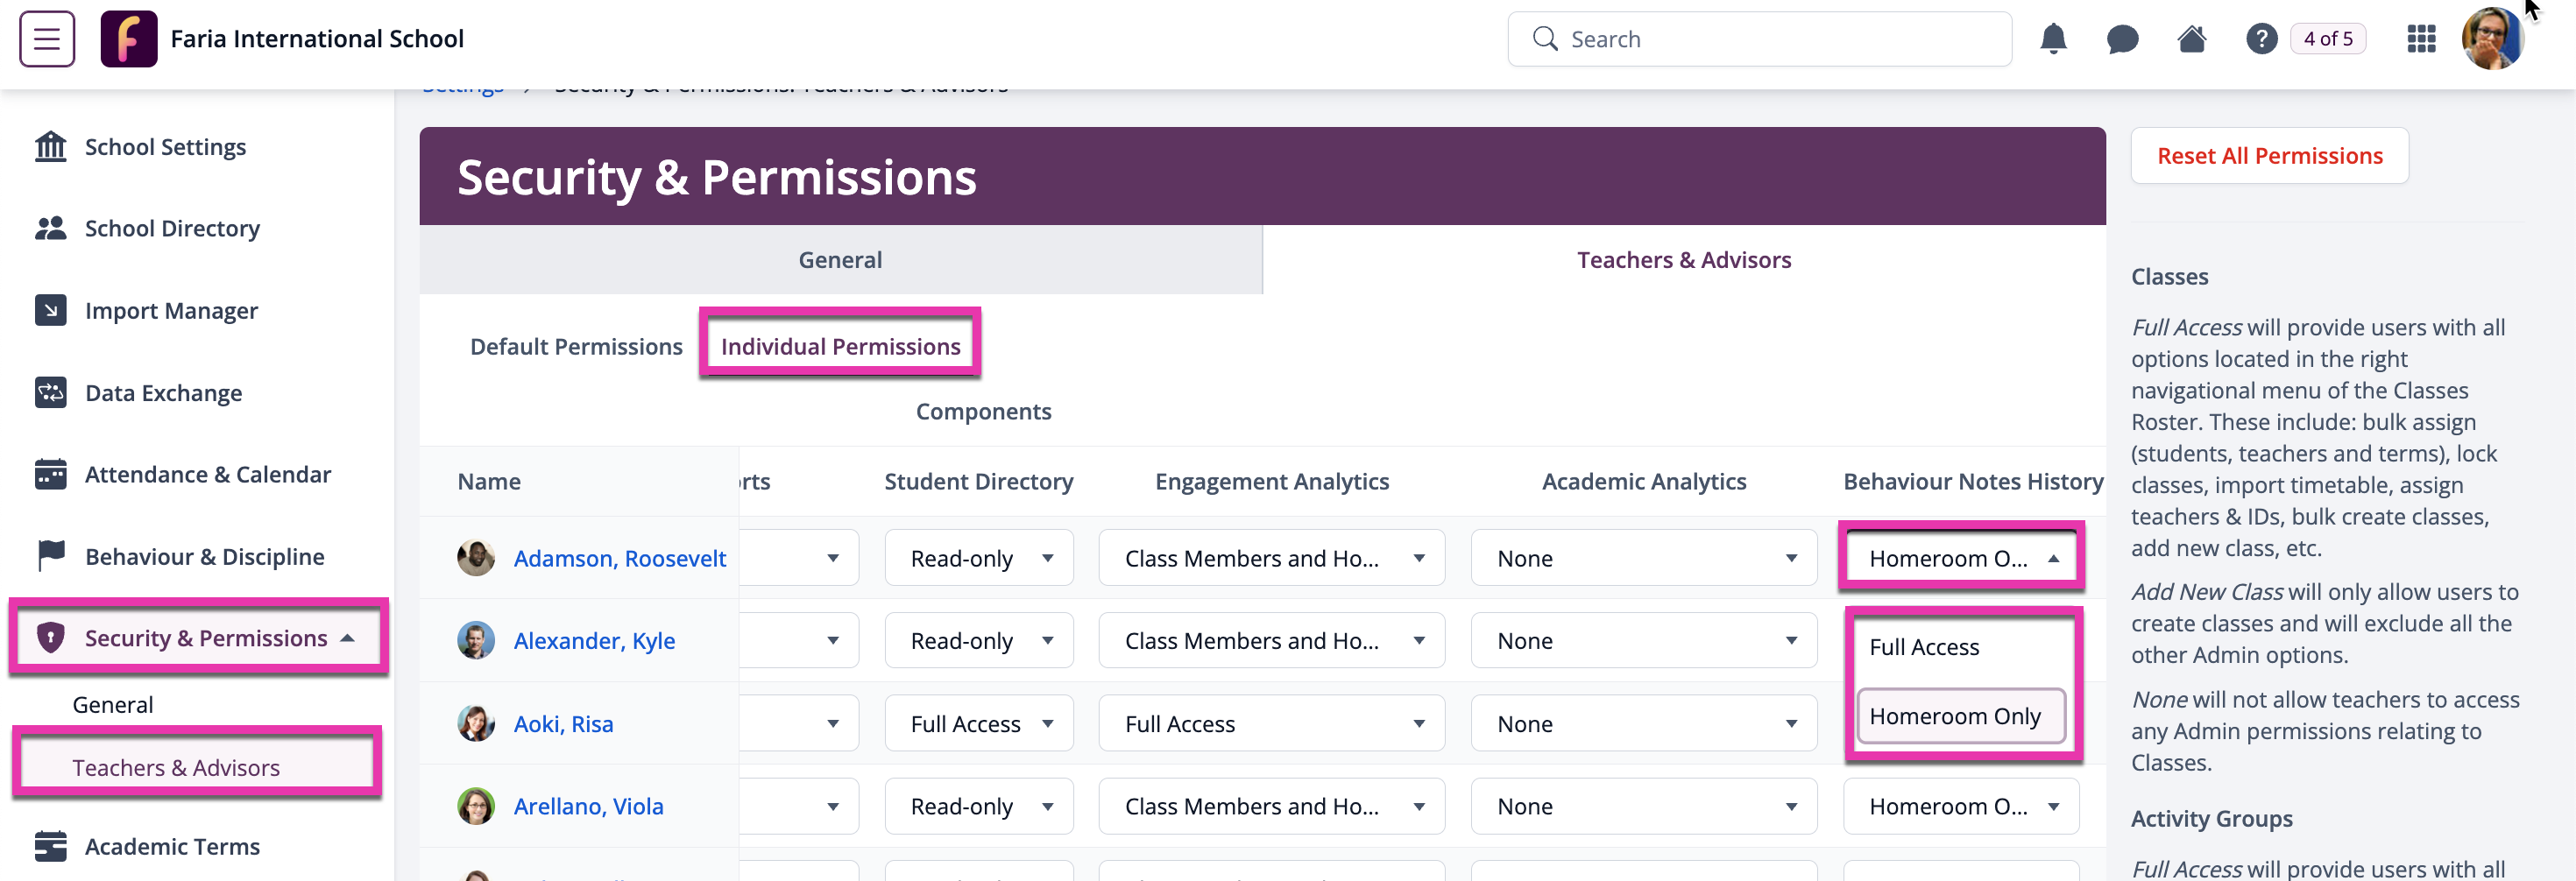Open Alexander, Kyle's profile link

pyautogui.click(x=594, y=641)
